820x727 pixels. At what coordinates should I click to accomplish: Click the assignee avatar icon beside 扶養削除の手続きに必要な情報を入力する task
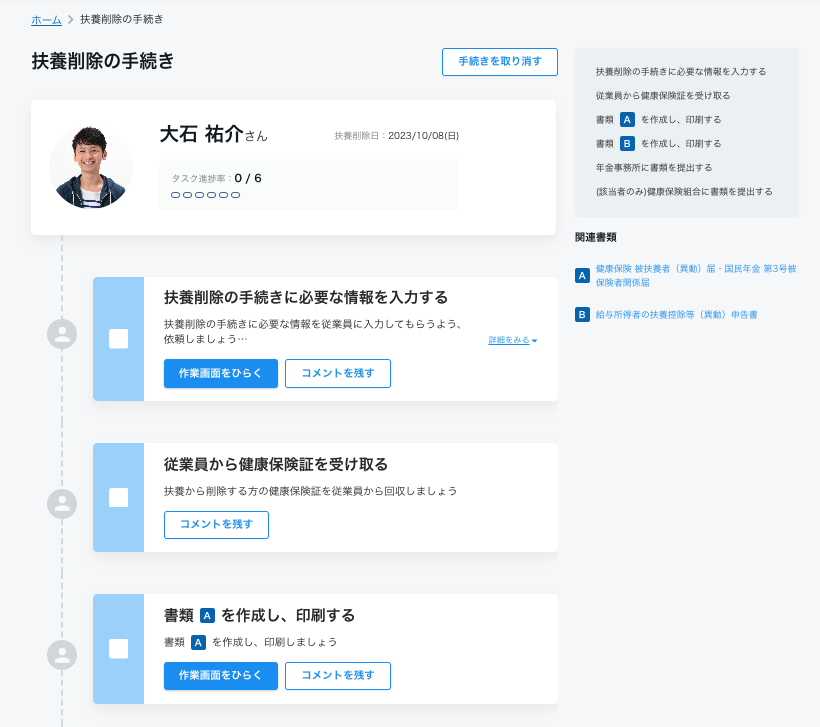(x=62, y=334)
